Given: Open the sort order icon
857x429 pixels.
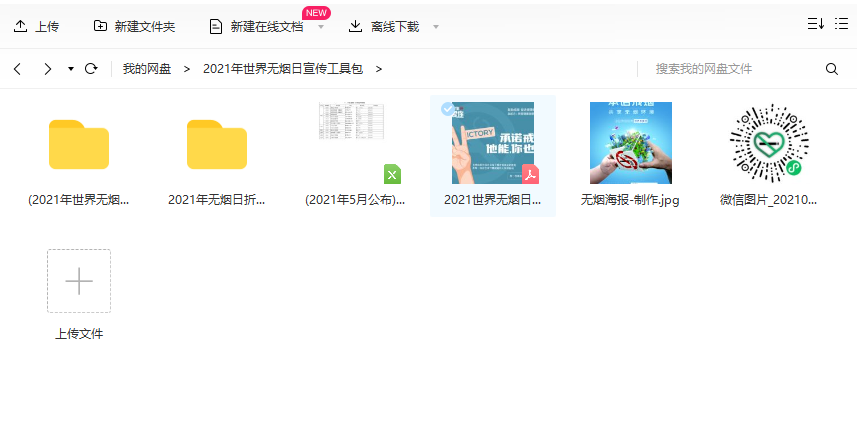Looking at the screenshot, I should tap(815, 23).
